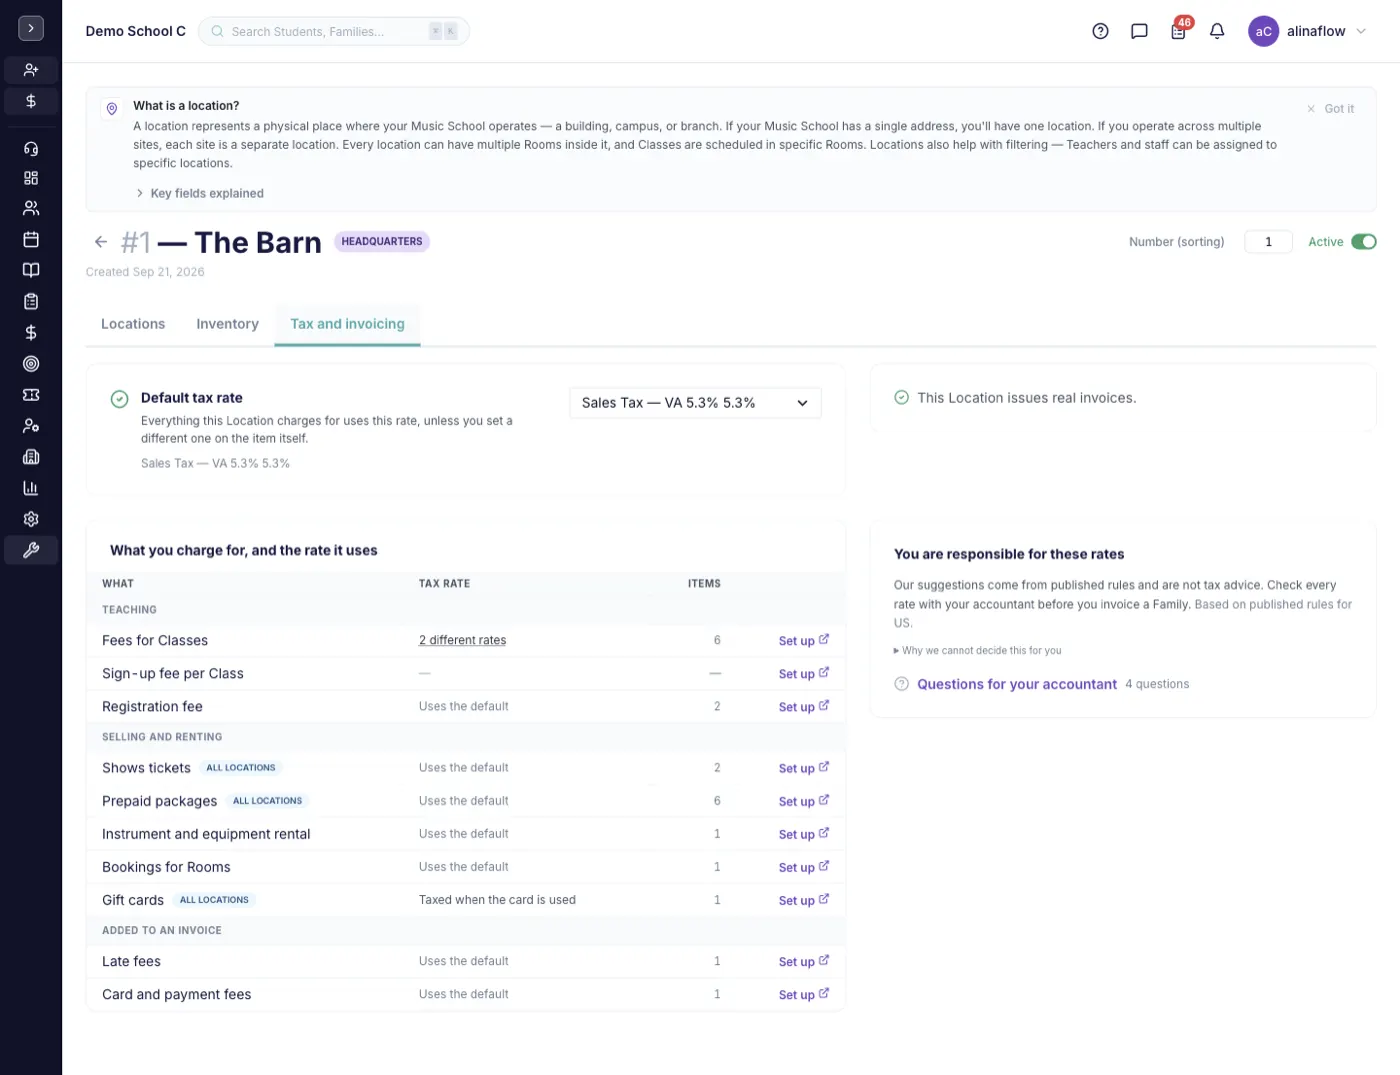Screen dimensions: 1400x1075
Task: Click Set up for Registration fee
Action: tap(804, 707)
